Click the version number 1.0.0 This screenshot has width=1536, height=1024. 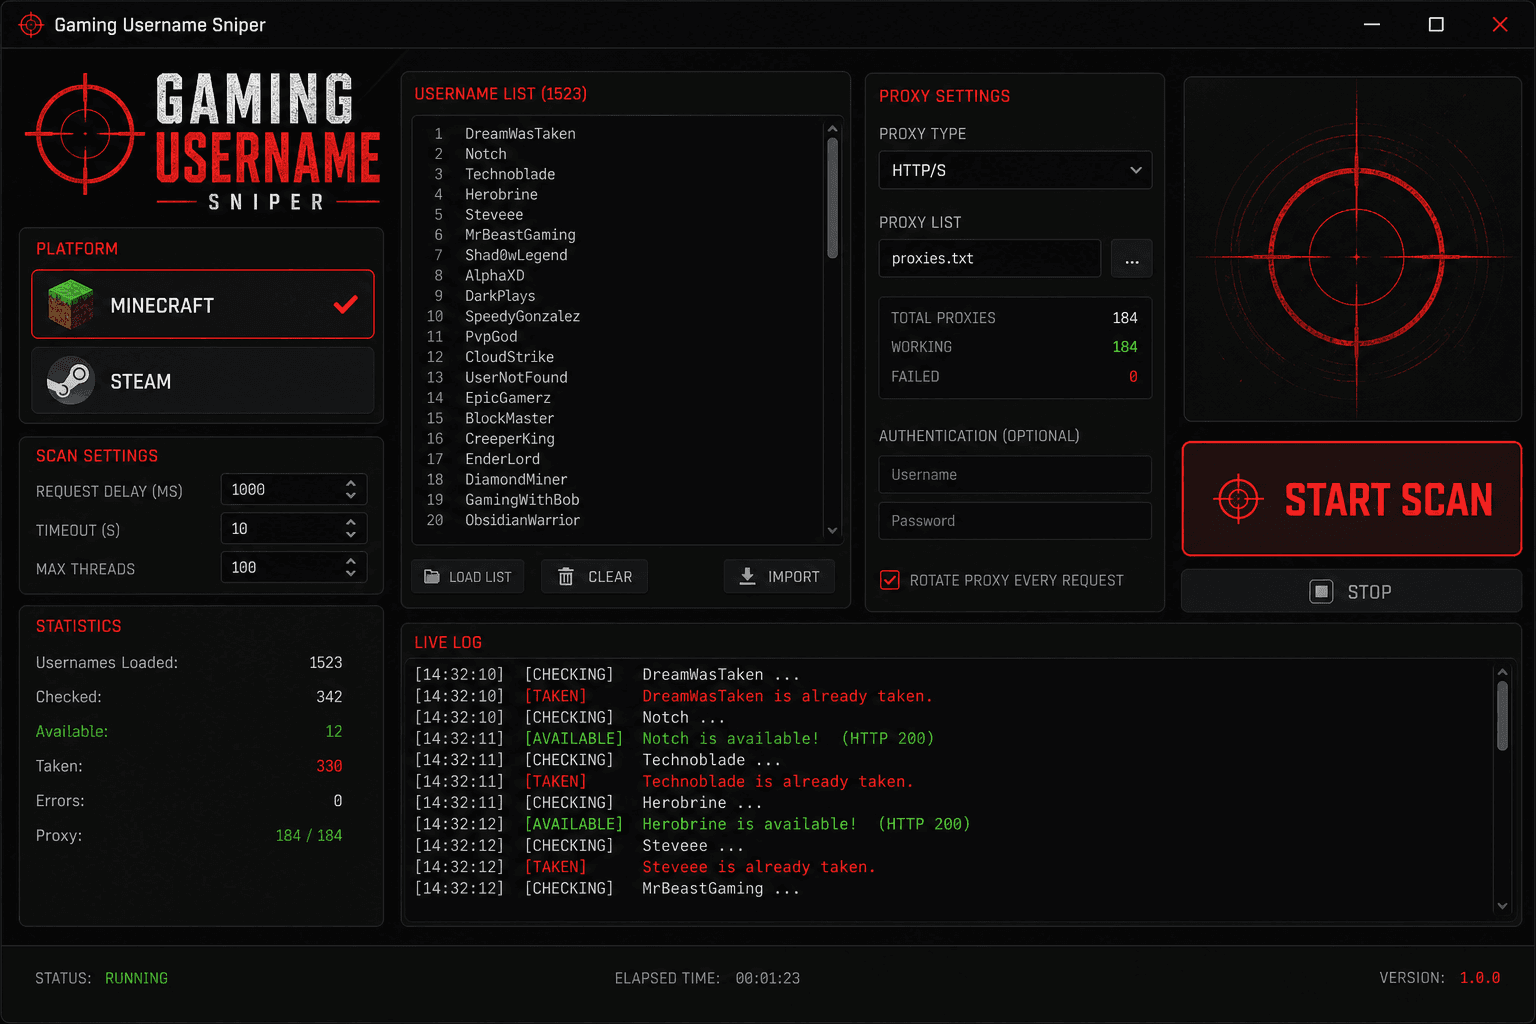(1480, 978)
